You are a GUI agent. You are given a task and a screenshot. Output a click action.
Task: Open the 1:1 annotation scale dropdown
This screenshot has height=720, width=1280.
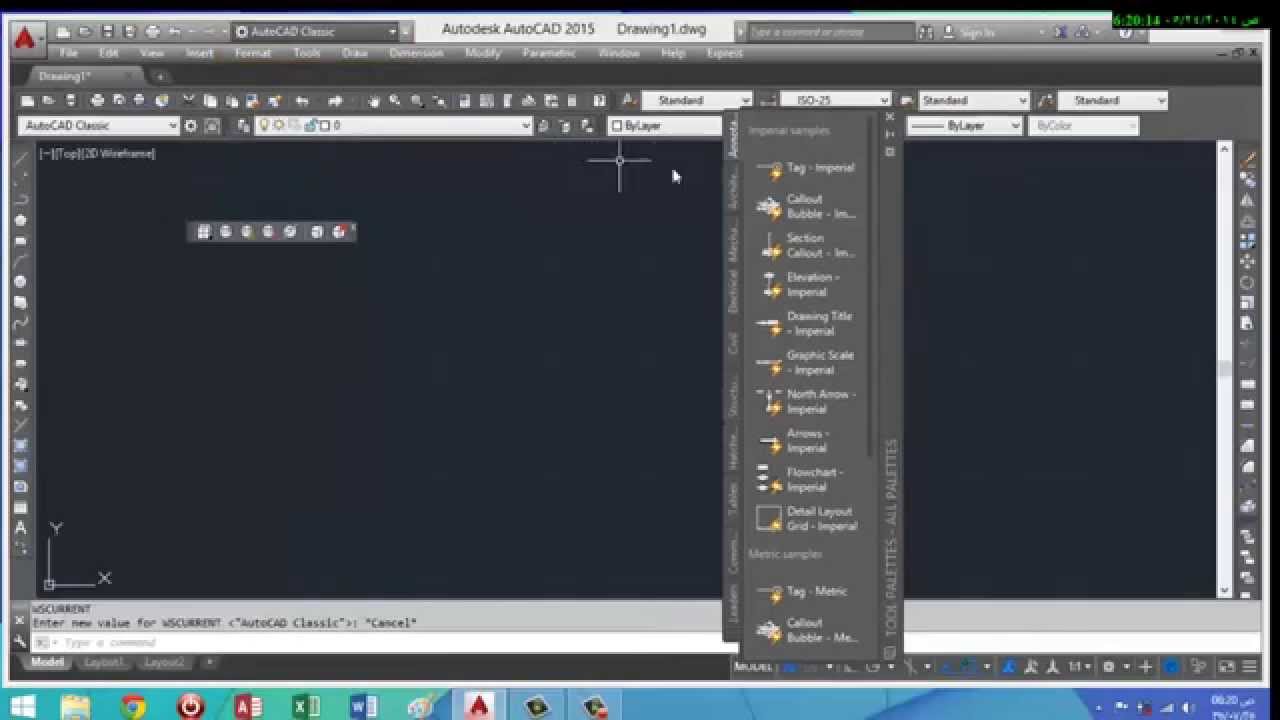tap(1079, 666)
